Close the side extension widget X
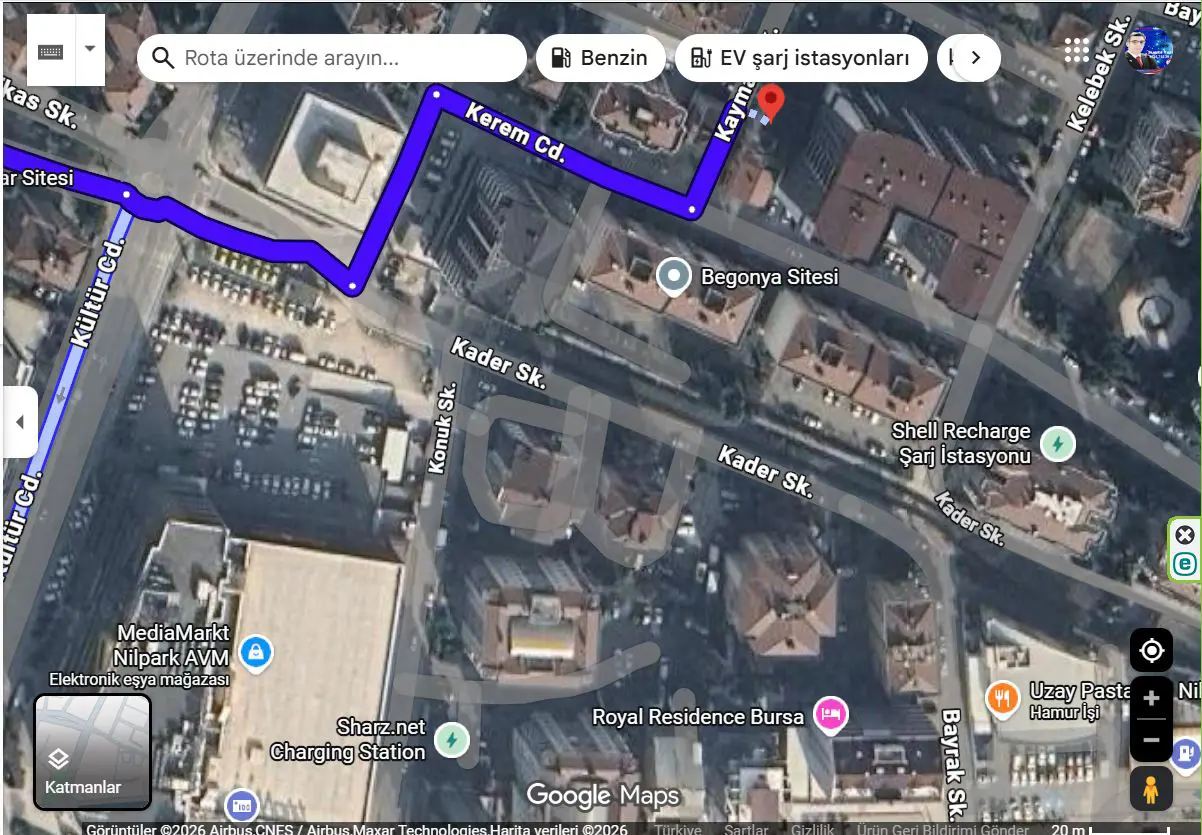Screen dimensions: 1202x835 pos(1185,535)
